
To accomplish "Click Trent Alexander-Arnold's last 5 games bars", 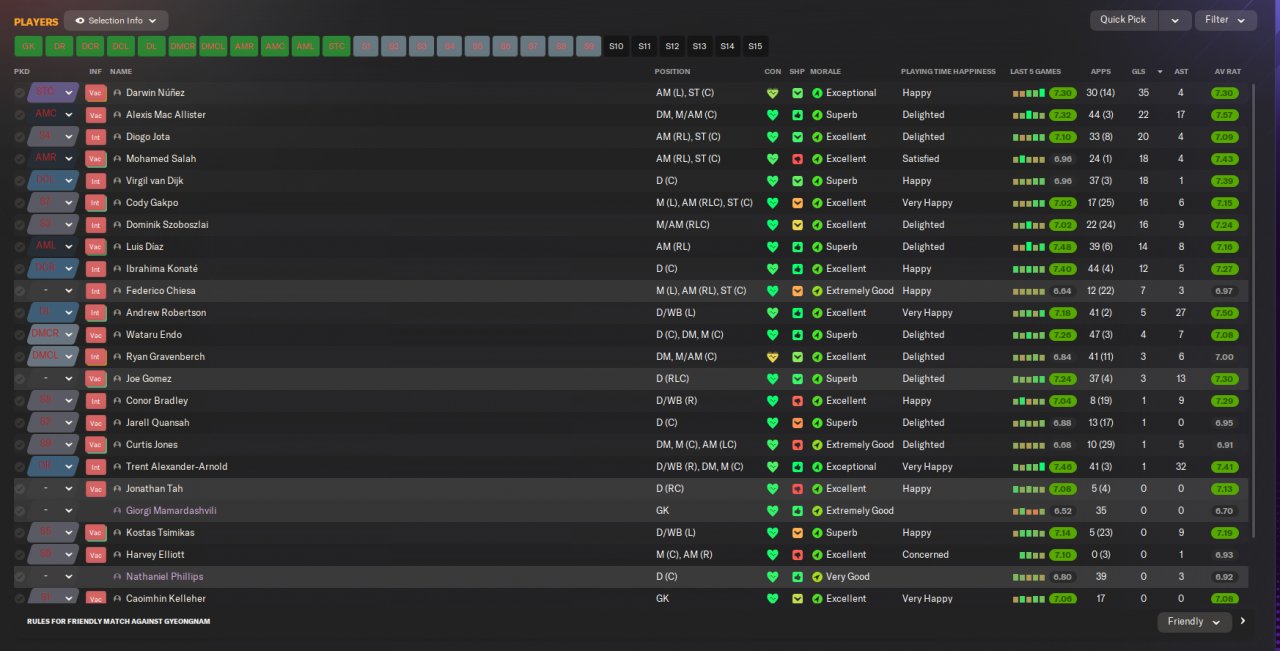I will [x=1028, y=467].
